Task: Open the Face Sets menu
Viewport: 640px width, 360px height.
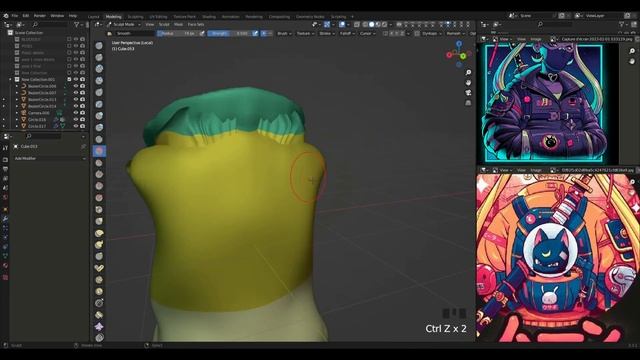Action: click(196, 24)
